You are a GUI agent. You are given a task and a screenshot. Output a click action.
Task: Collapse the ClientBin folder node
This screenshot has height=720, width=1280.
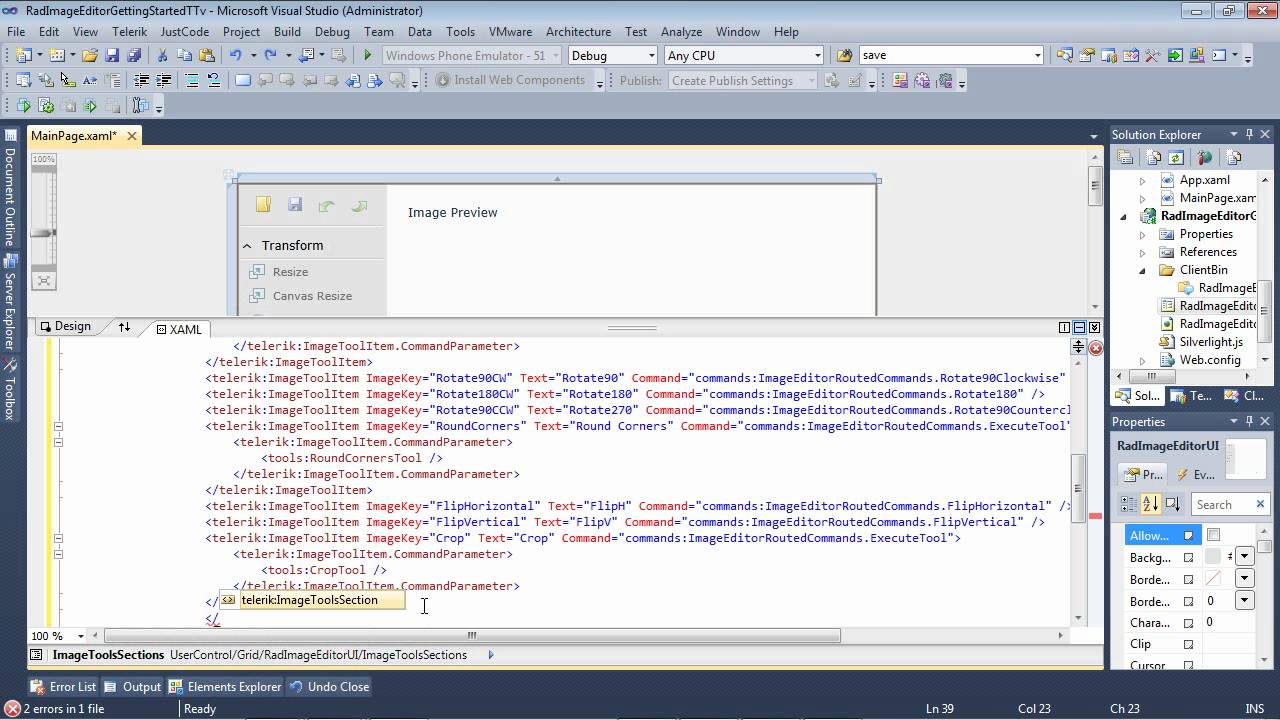click(1143, 270)
